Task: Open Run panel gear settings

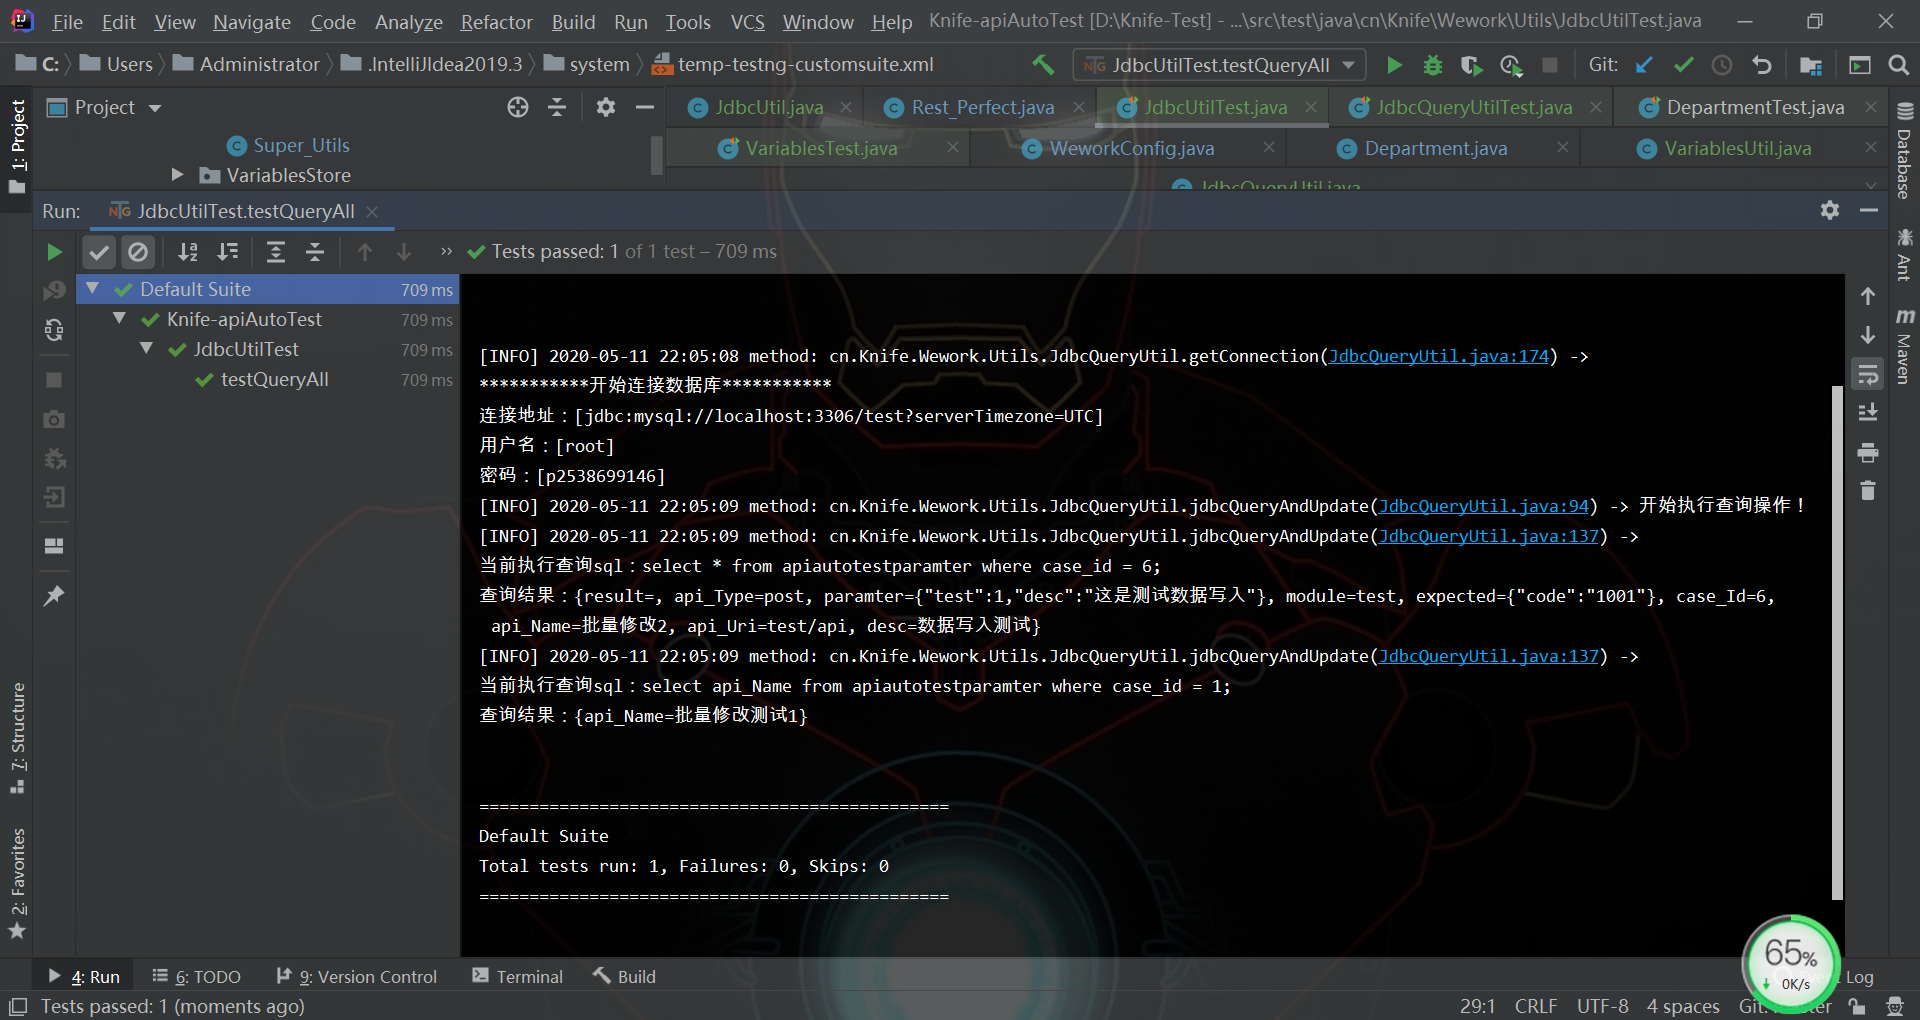Action: 1830,210
